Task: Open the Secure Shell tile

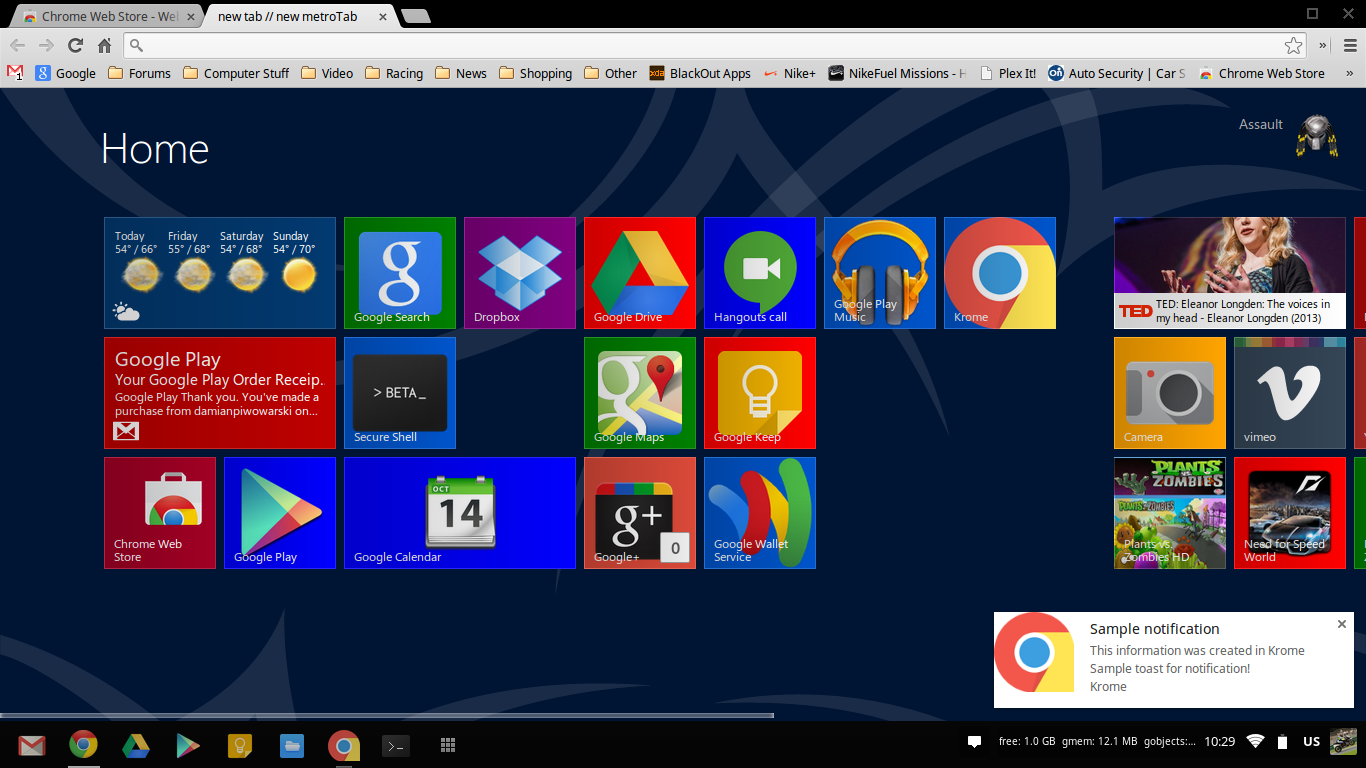Action: (x=400, y=393)
